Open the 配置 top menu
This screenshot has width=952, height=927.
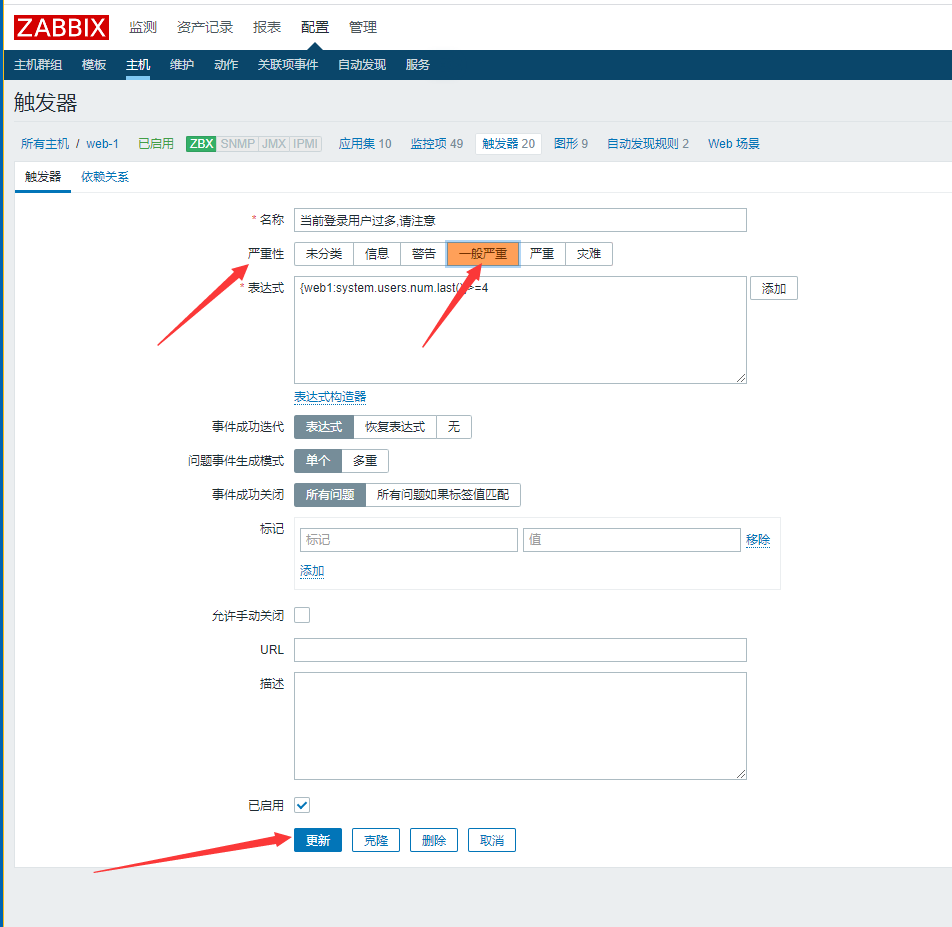315,27
